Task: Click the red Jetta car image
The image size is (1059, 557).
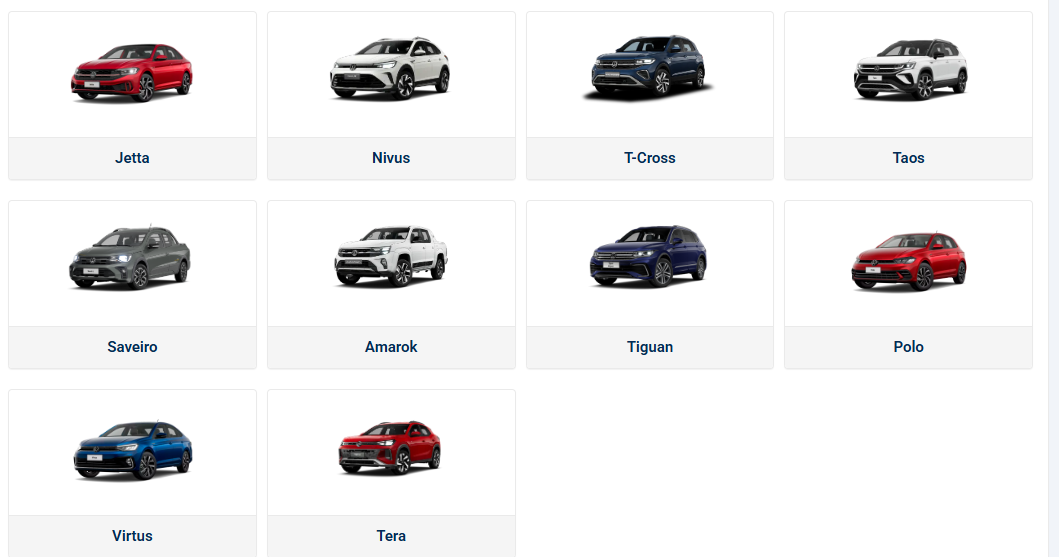Action: [x=132, y=73]
